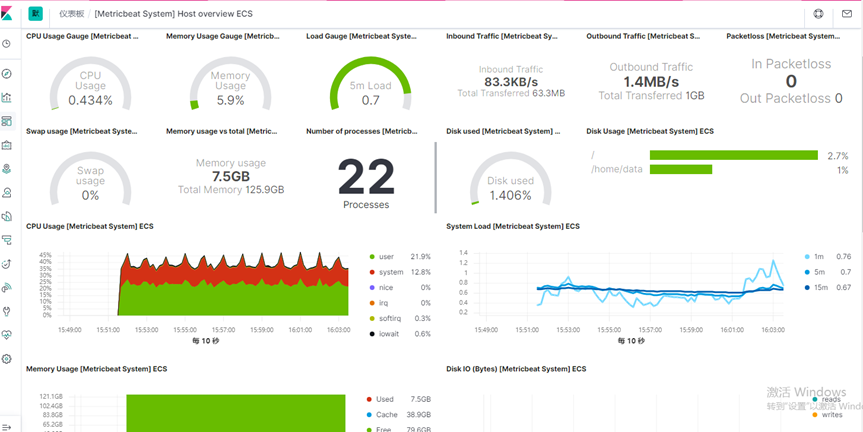Click the Kibana logo
The width and height of the screenshot is (863, 432).
point(7,14)
